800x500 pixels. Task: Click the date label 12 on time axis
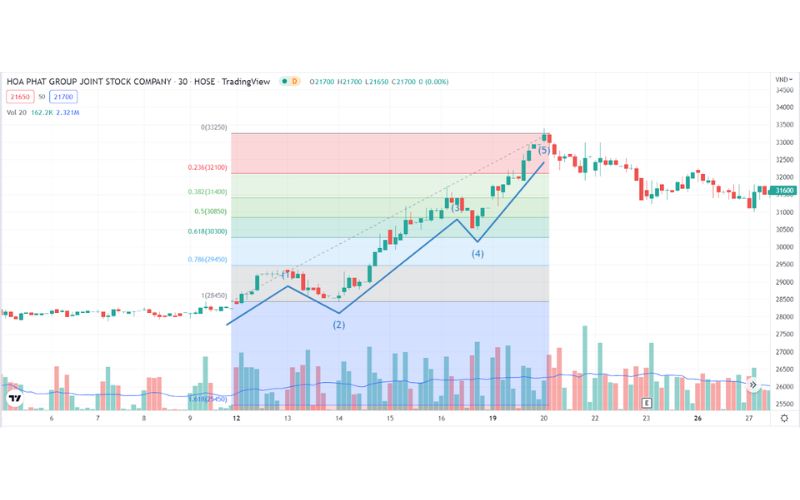point(236,418)
